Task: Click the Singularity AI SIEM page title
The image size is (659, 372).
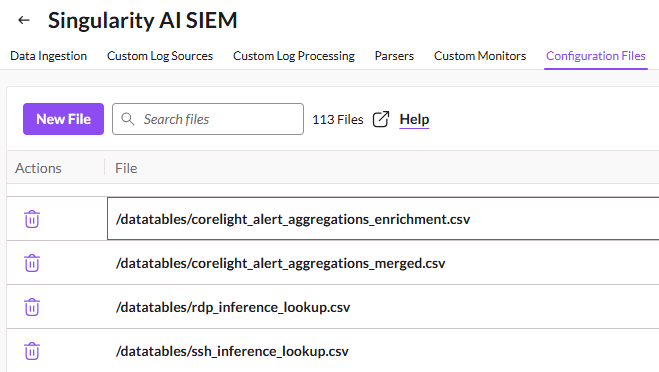Action: tap(142, 20)
